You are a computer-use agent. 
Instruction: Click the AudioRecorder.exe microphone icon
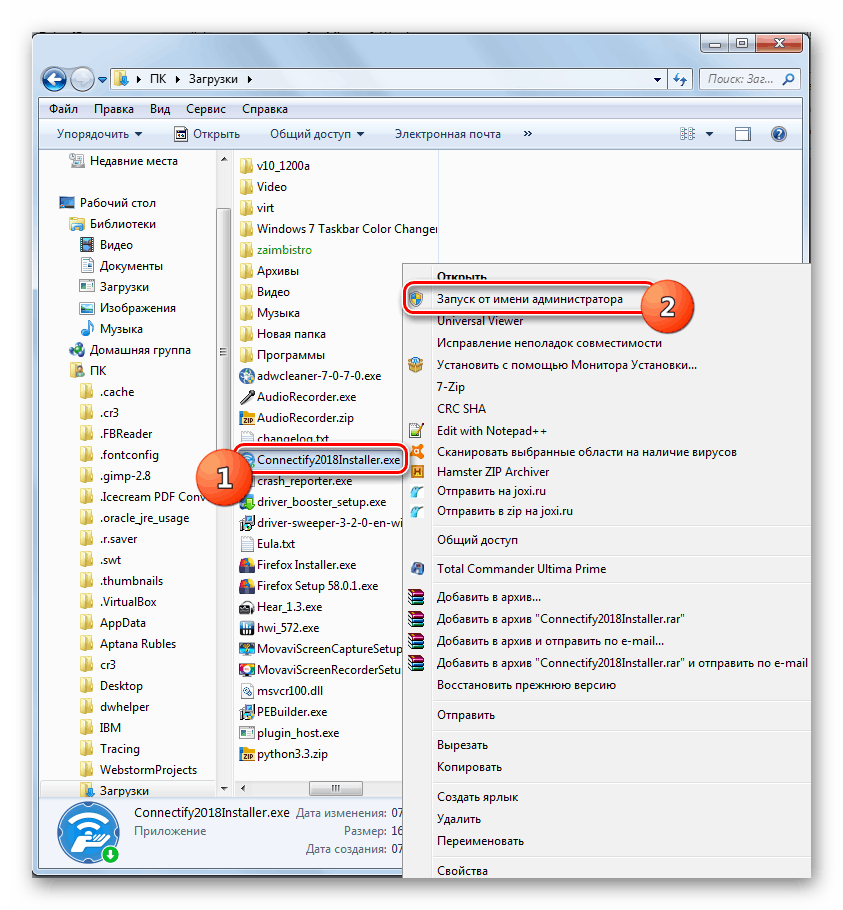tap(247, 397)
